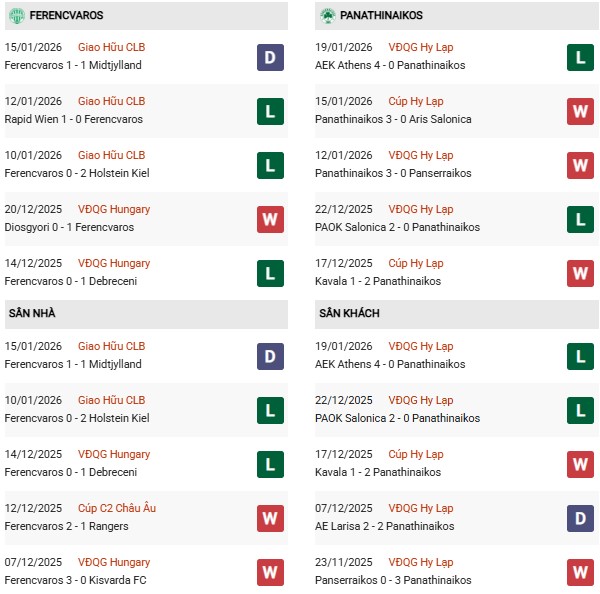
Task: Click W badge beside Ferencvaros 2-1 Rangers
Action: [x=270, y=518]
